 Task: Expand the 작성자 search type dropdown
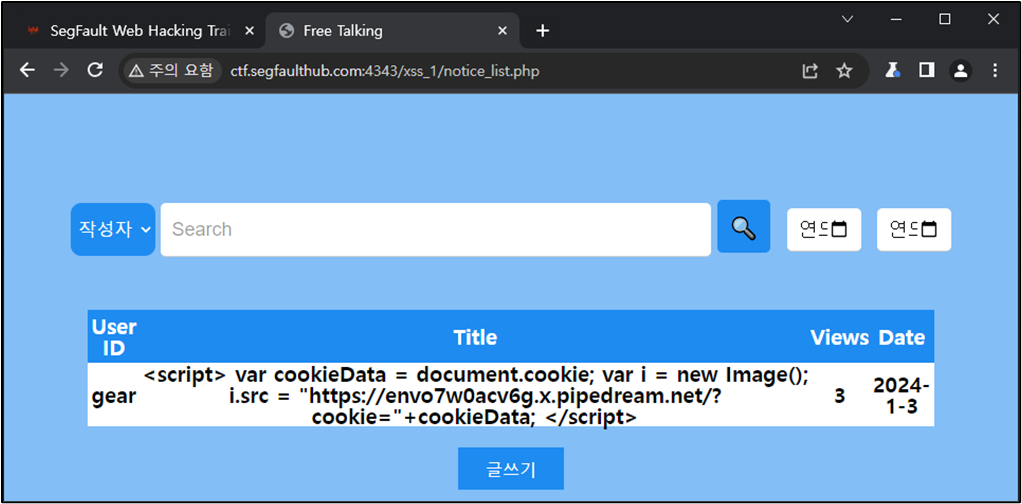coord(113,230)
